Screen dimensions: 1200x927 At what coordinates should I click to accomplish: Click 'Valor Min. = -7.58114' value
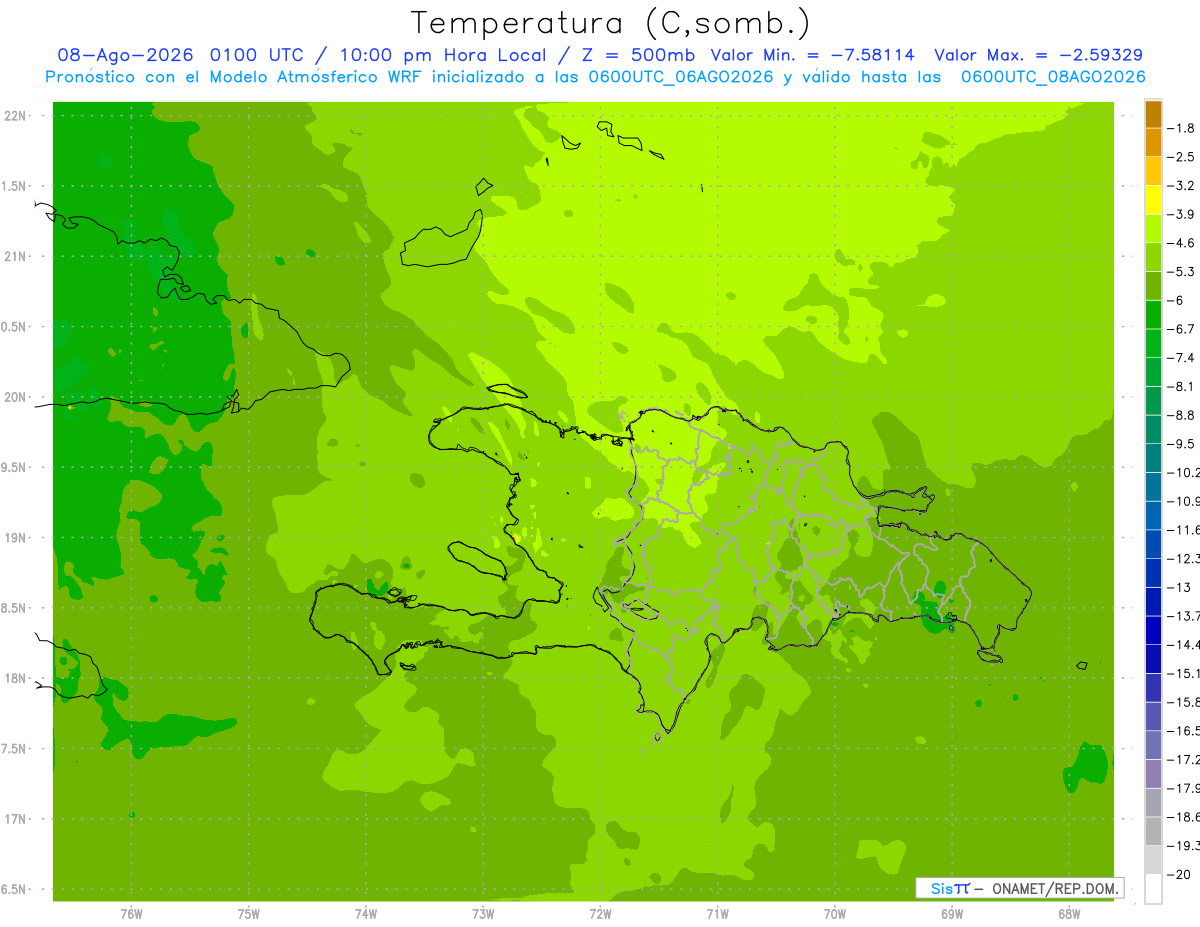pos(812,56)
